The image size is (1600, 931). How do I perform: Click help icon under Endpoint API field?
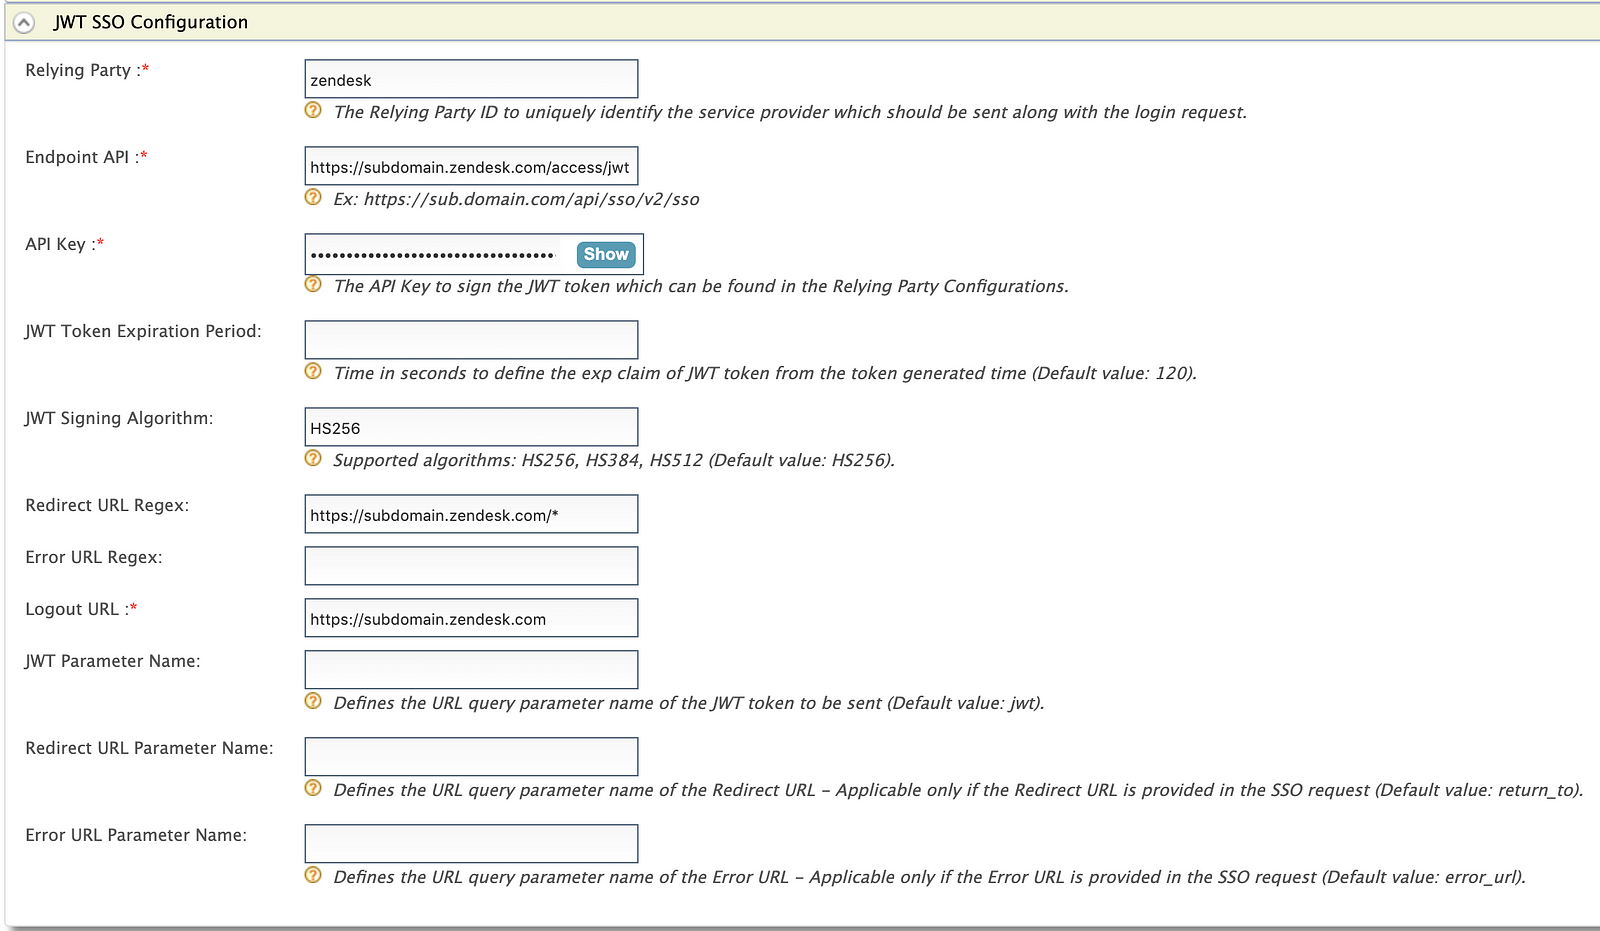pyautogui.click(x=313, y=198)
